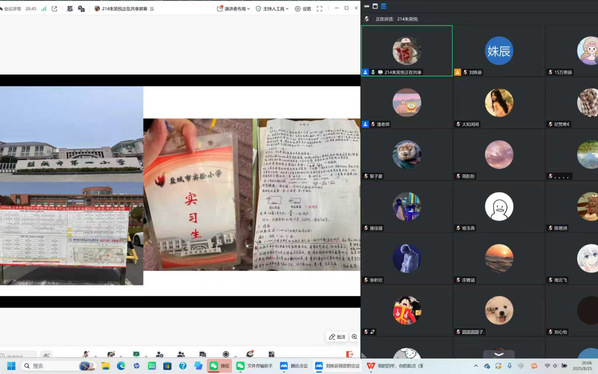Click the magnifier zoom icon beside 批注

coord(354,337)
